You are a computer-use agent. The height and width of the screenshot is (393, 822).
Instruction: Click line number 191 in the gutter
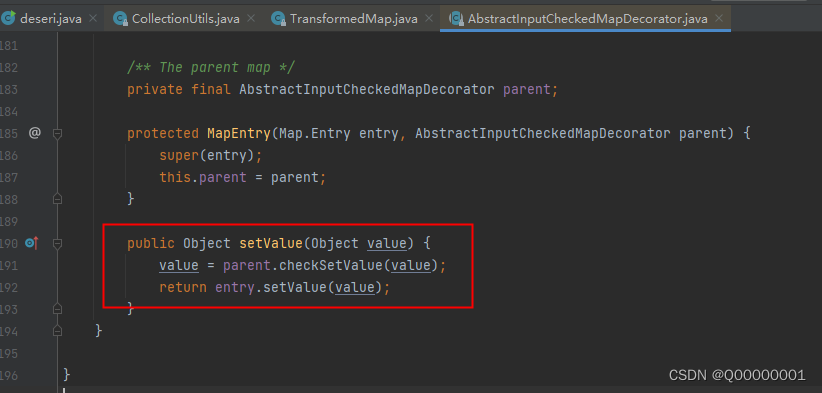coord(9,266)
